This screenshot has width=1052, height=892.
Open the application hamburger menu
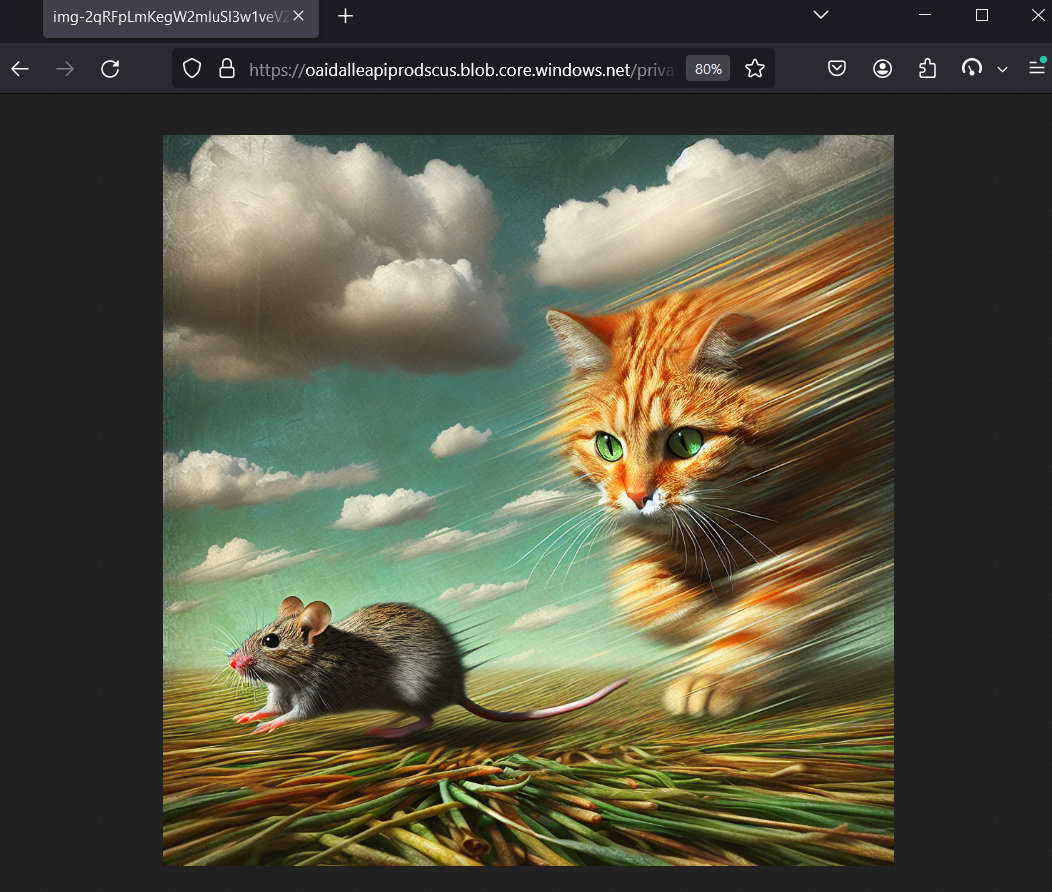click(x=1036, y=68)
